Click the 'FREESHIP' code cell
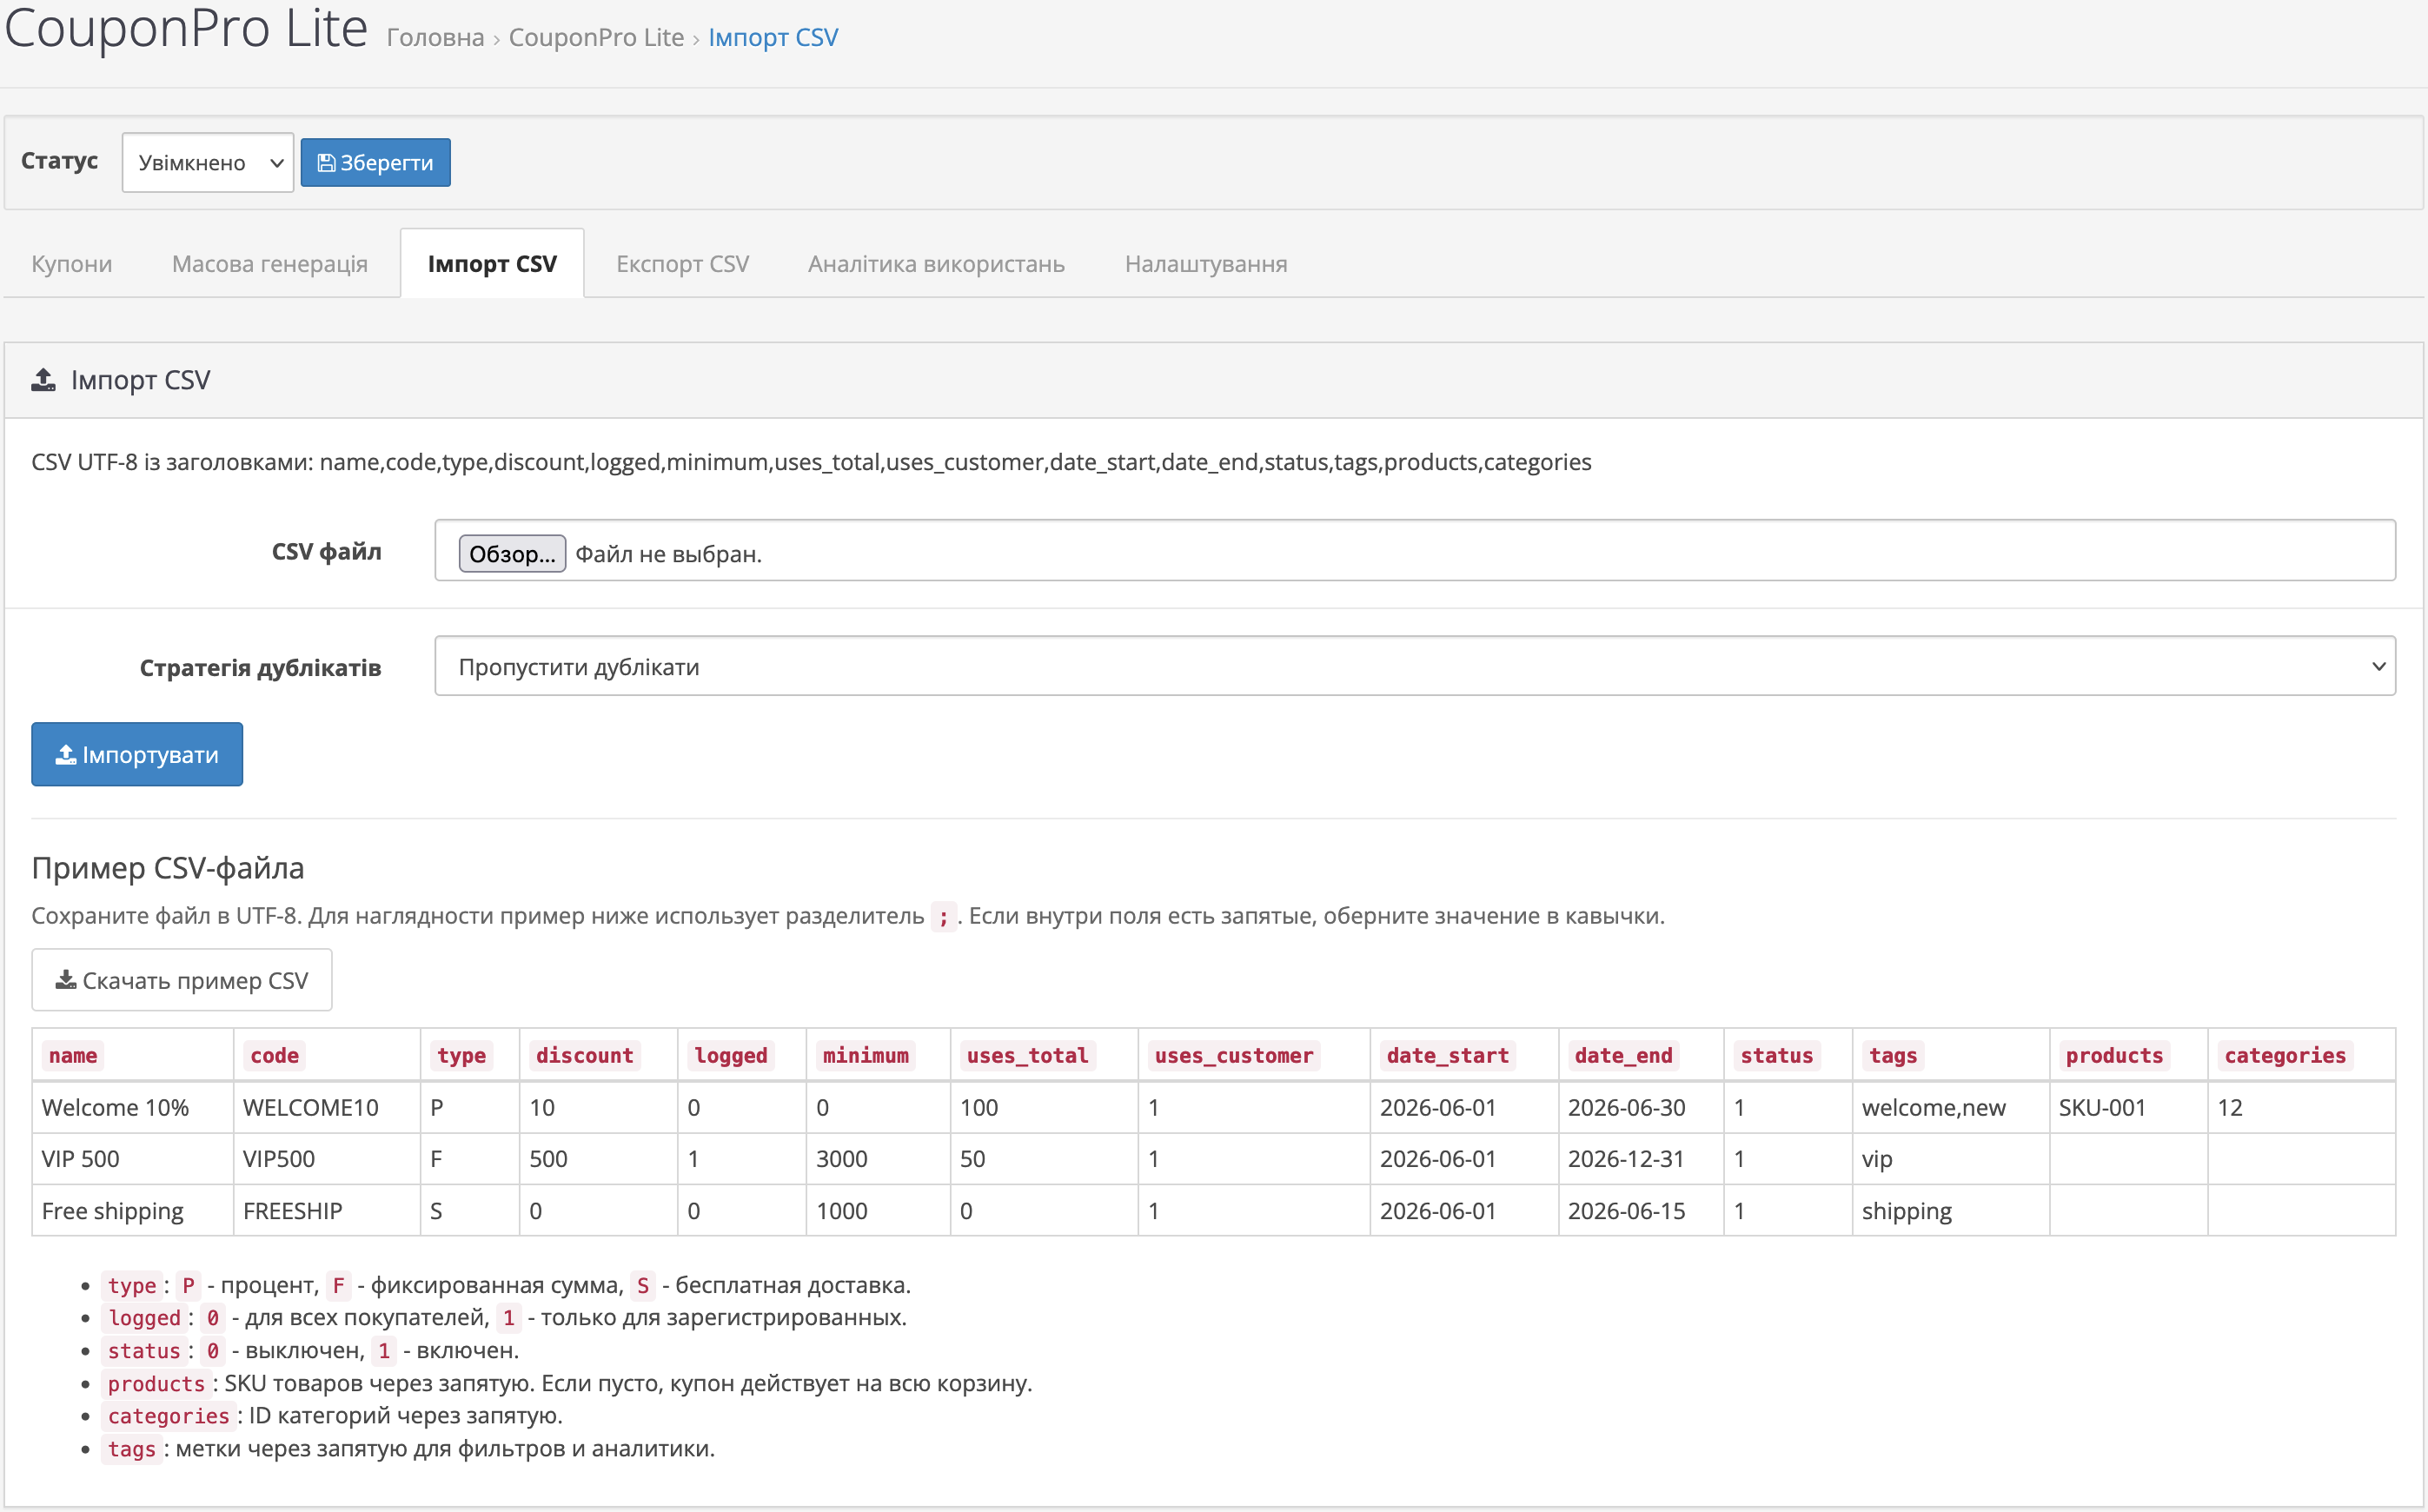2428x1512 pixels. (327, 1210)
